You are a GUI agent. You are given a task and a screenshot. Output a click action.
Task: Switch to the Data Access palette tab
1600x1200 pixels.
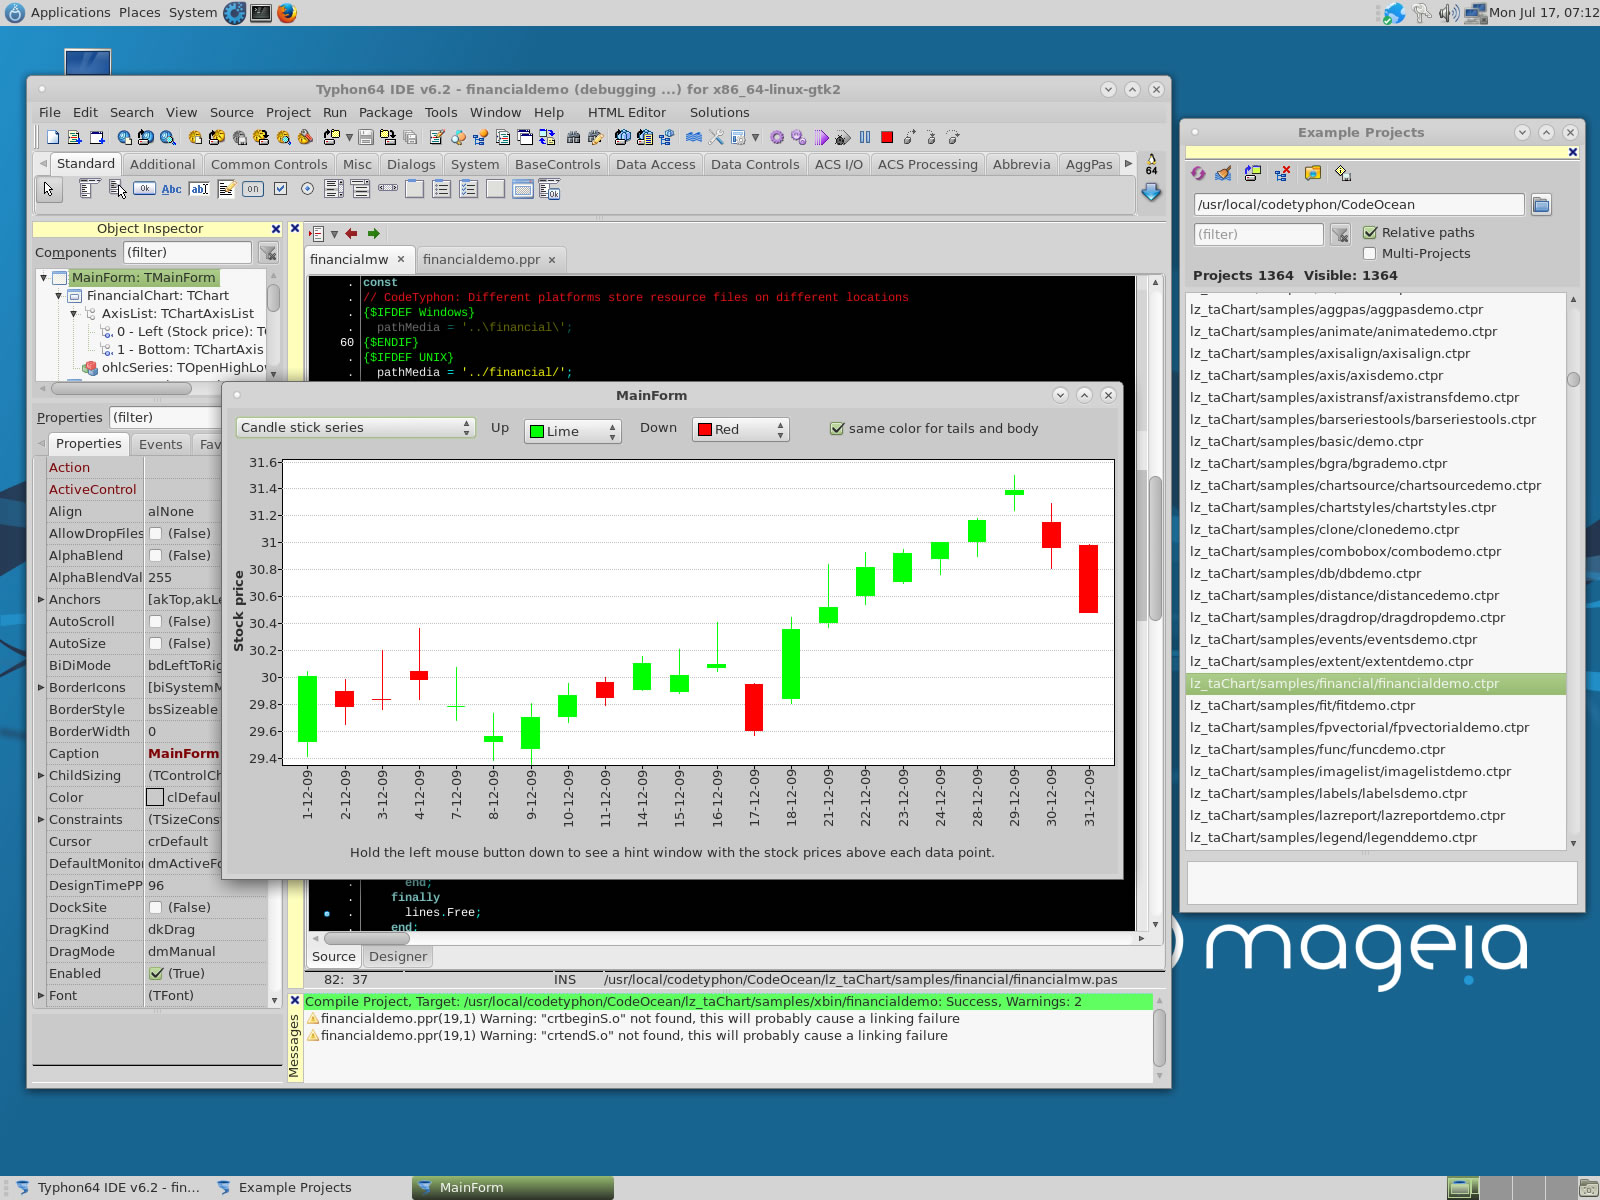click(655, 164)
